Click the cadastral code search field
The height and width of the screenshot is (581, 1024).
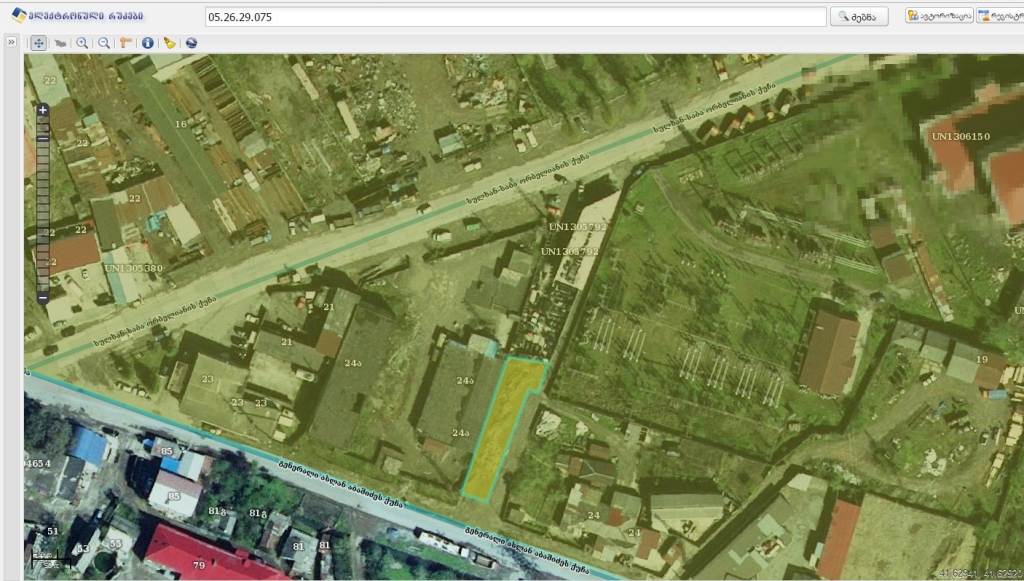516,17
